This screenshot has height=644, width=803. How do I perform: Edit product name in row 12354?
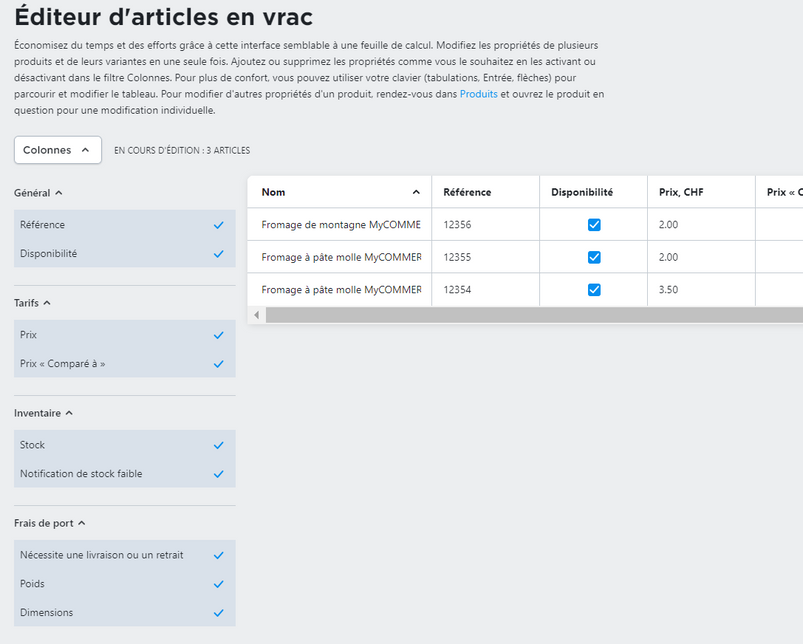click(x=340, y=290)
